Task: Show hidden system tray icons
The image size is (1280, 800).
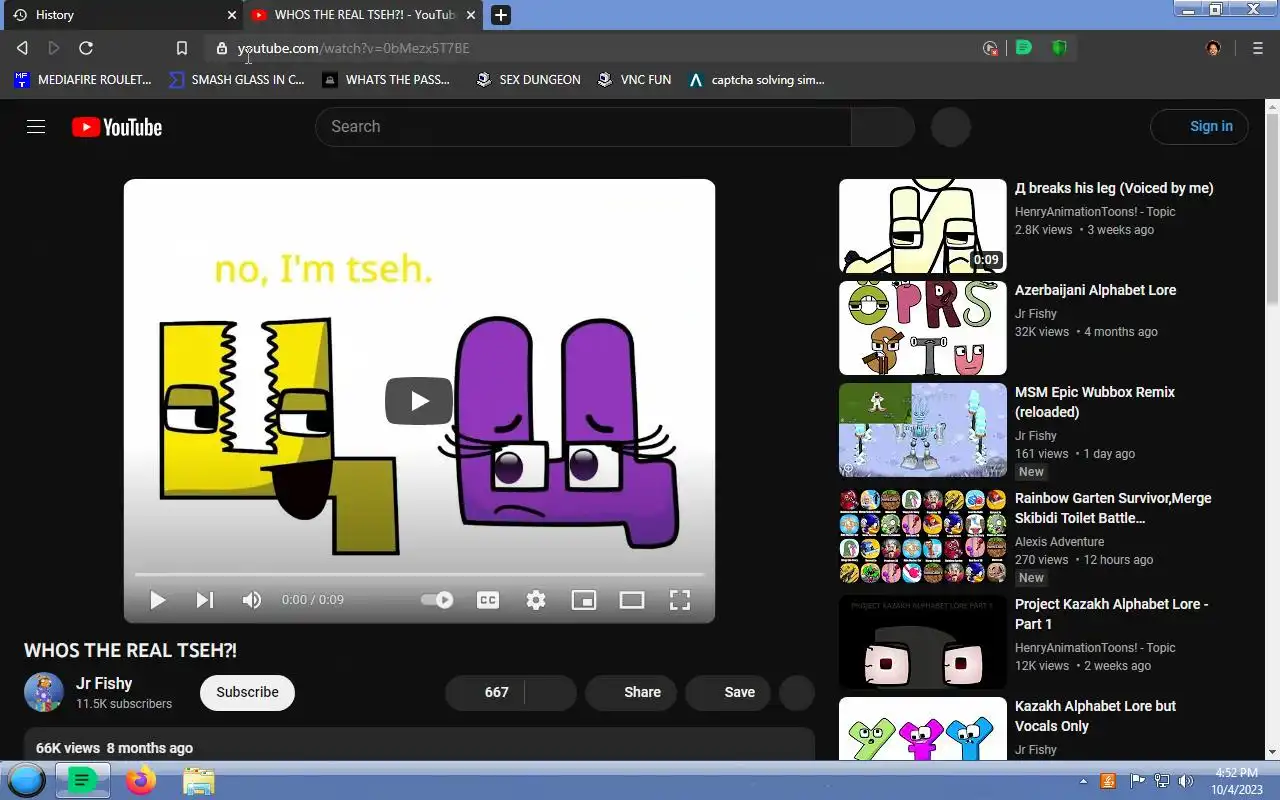Action: (1083, 781)
